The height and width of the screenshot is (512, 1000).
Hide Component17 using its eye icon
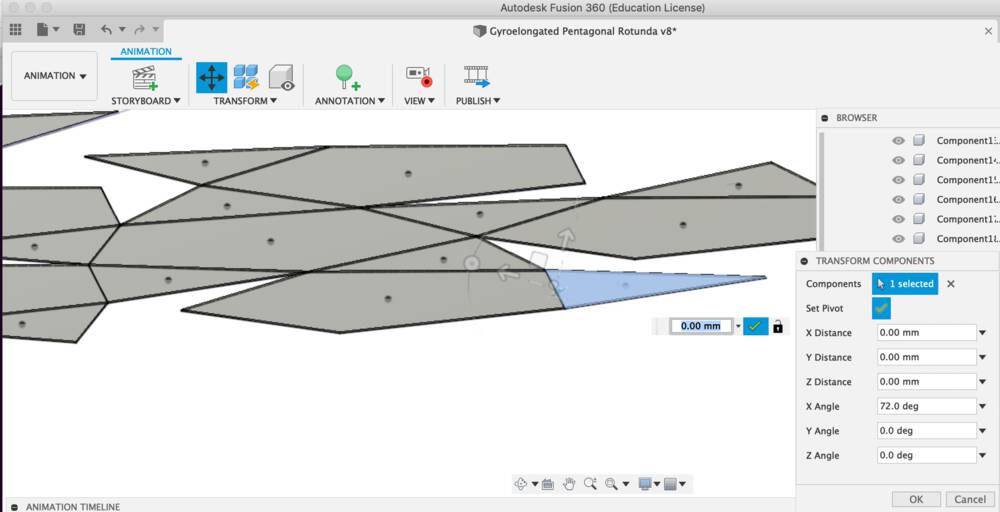point(899,219)
